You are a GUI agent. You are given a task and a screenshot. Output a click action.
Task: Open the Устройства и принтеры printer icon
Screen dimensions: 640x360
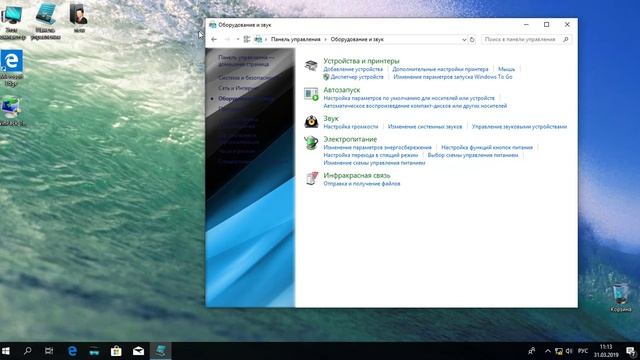[x=311, y=65]
